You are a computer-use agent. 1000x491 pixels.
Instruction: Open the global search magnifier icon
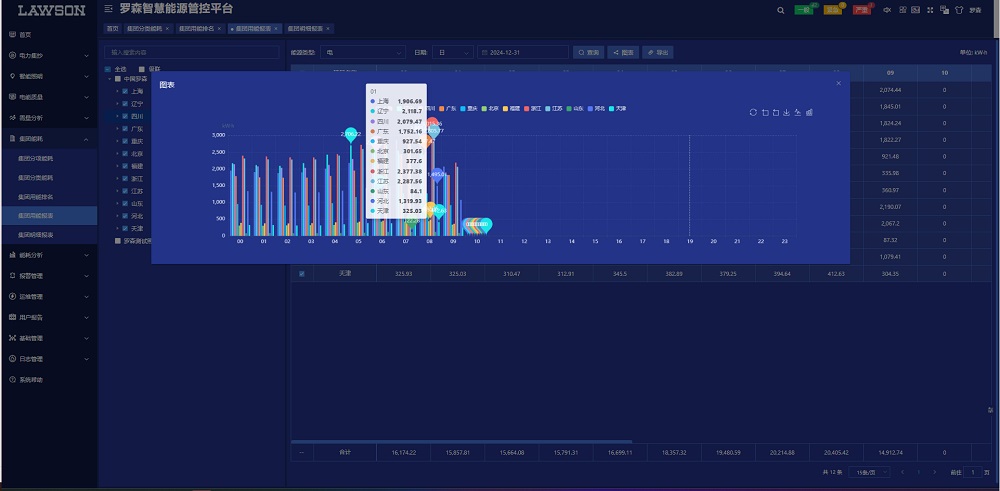point(781,10)
